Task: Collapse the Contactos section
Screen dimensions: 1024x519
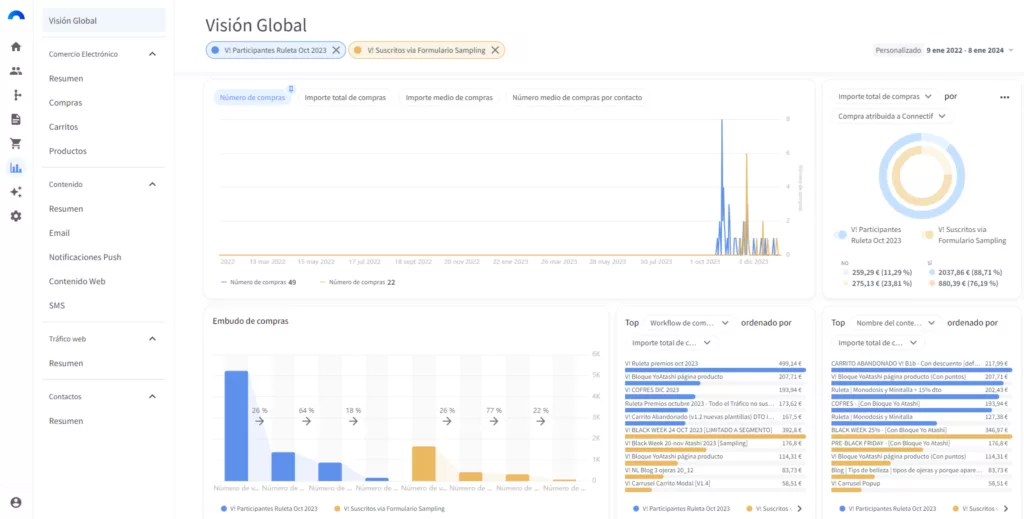Action: click(x=152, y=396)
